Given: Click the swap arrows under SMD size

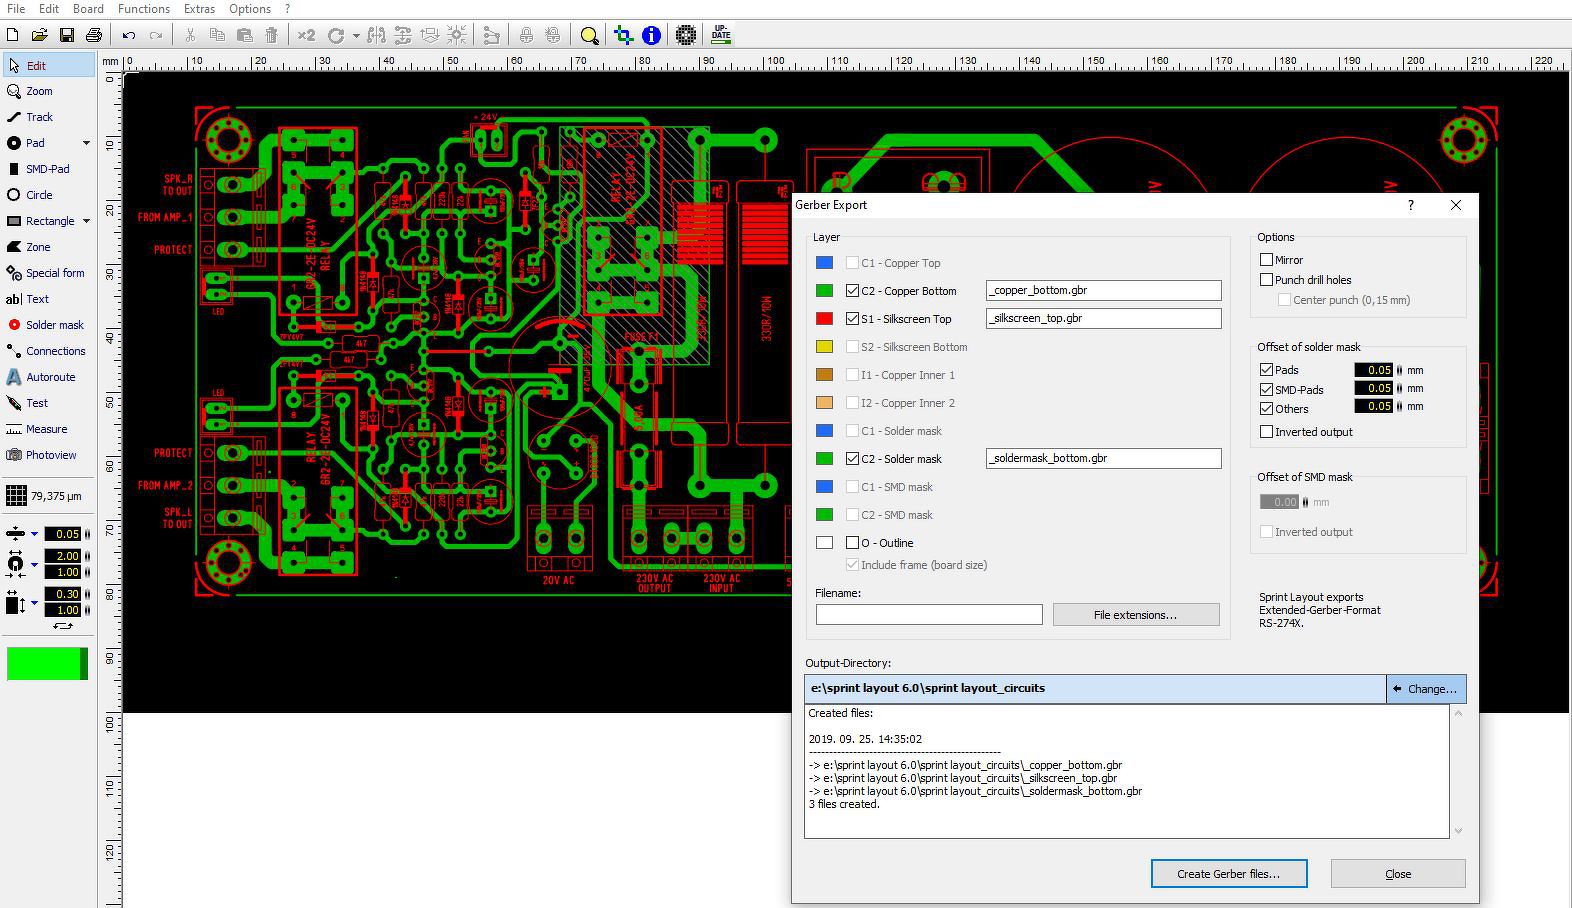Looking at the screenshot, I should coord(63,626).
